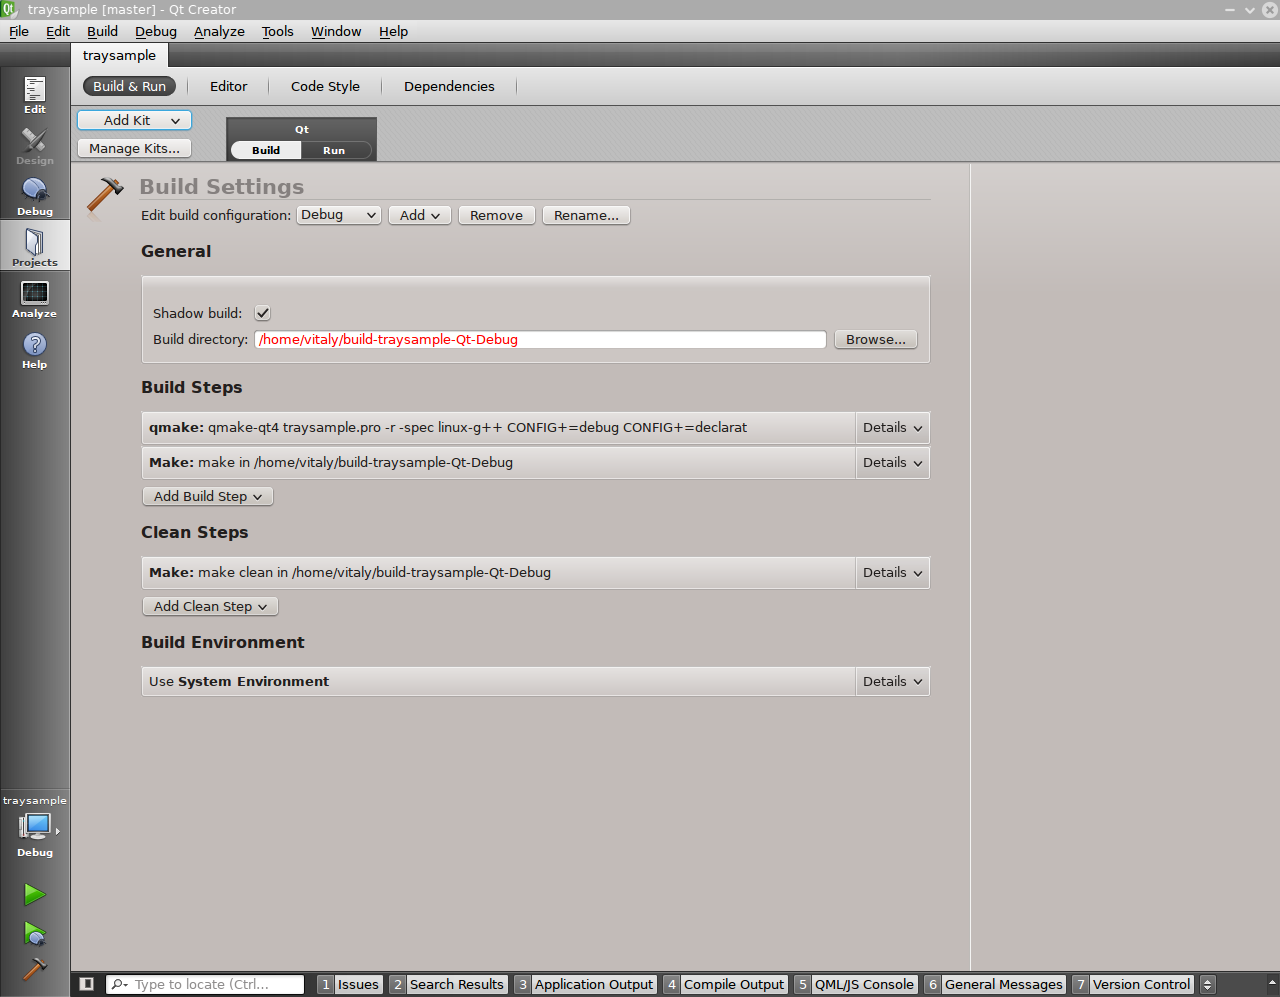This screenshot has width=1280, height=997.
Task: Build project with the hammer icon
Action: tap(35, 969)
